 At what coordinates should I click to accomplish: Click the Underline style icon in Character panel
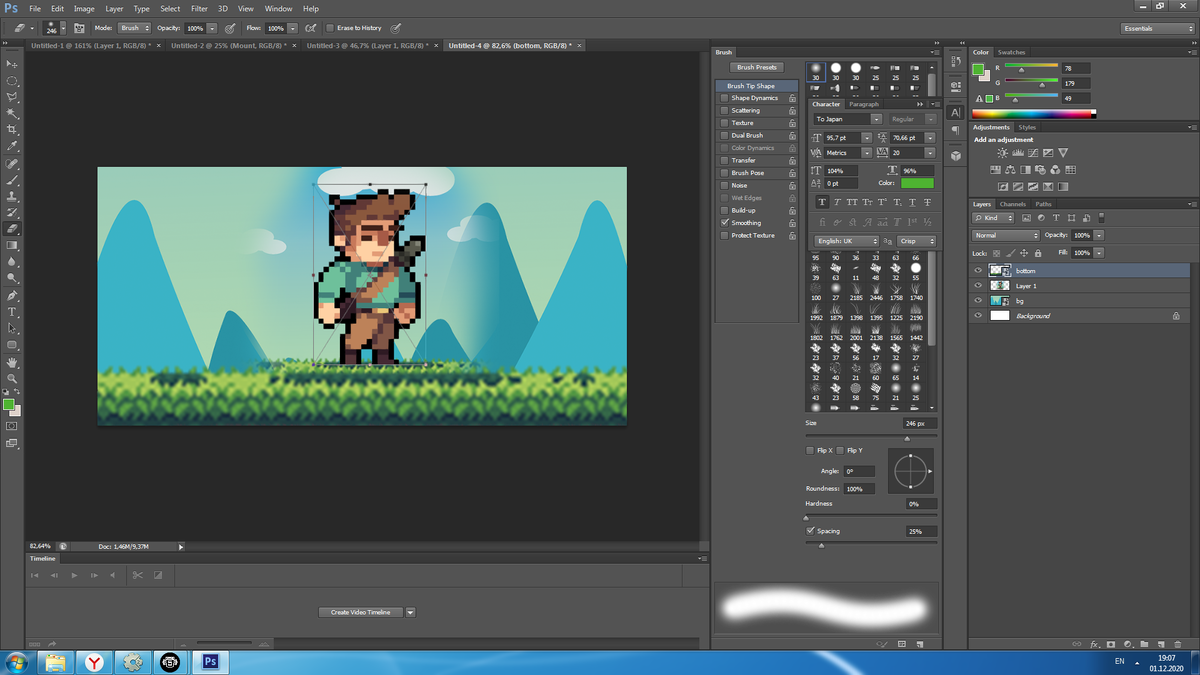pos(913,203)
